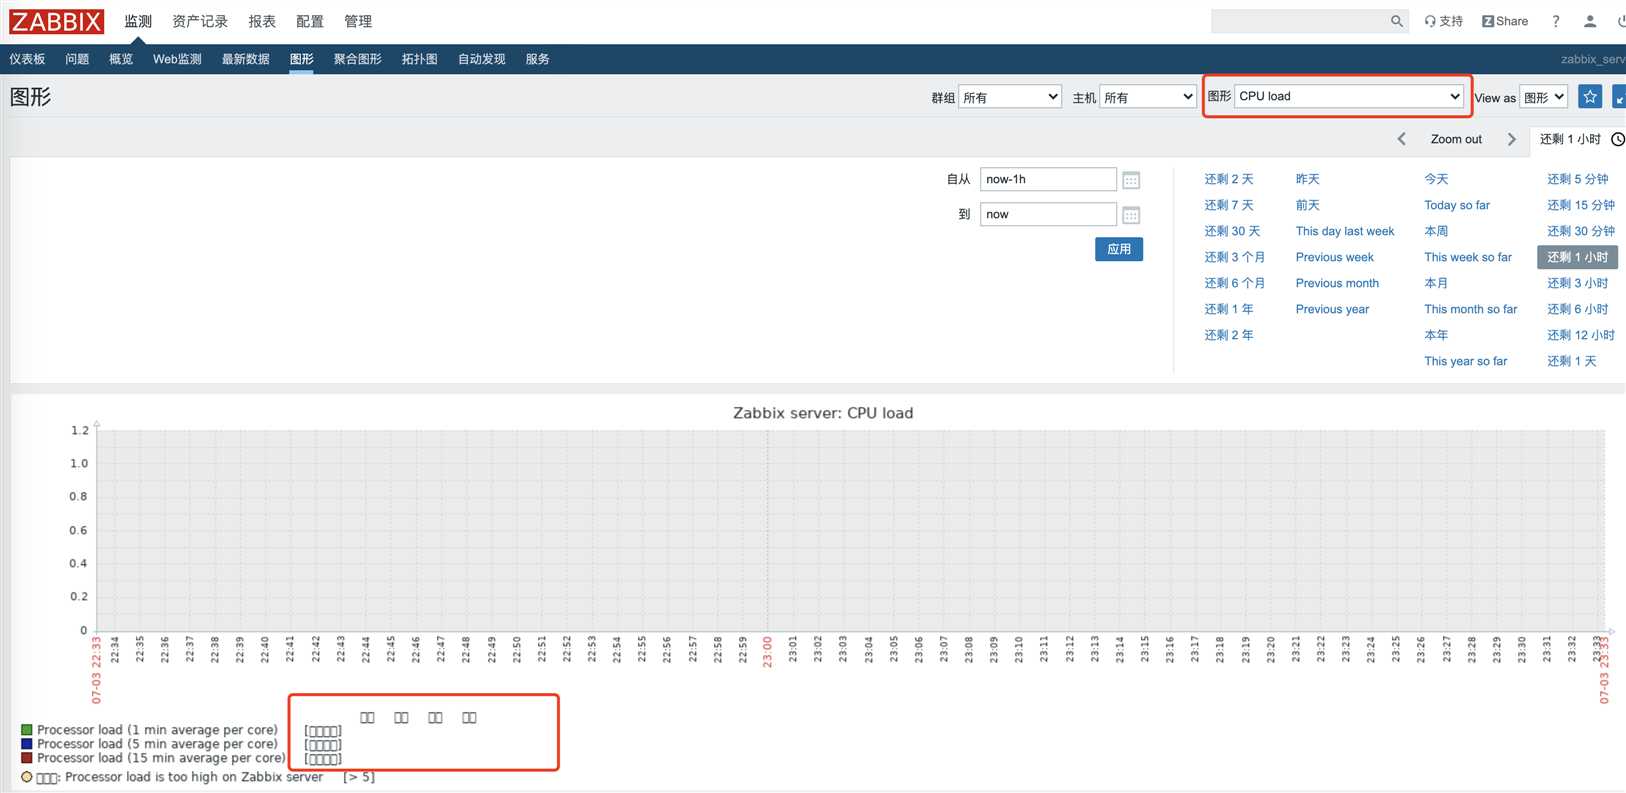This screenshot has height=793, width=1626.
Task: Select This month so far range
Action: pos(1471,309)
